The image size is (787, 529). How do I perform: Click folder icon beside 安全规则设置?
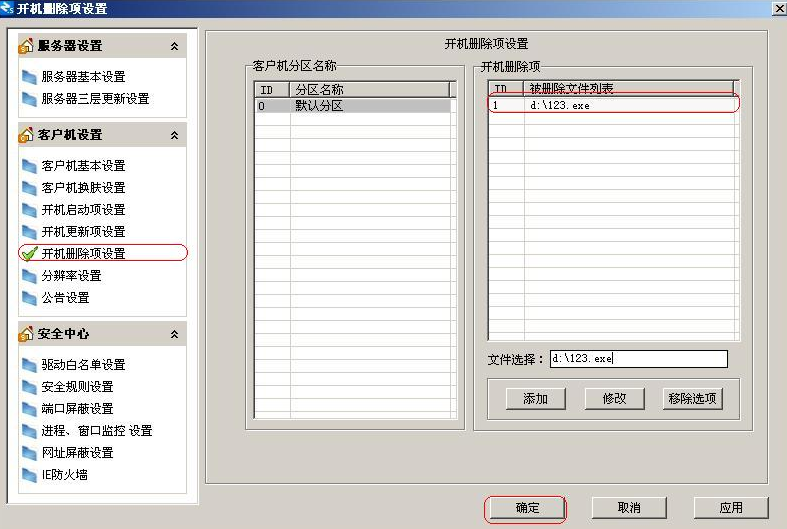point(29,387)
